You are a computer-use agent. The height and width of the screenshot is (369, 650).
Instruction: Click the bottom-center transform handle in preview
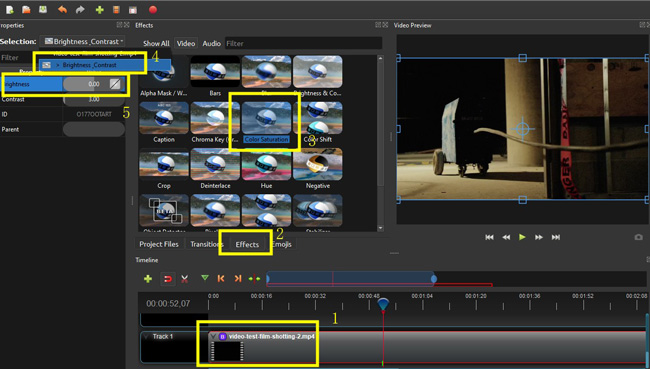point(522,200)
